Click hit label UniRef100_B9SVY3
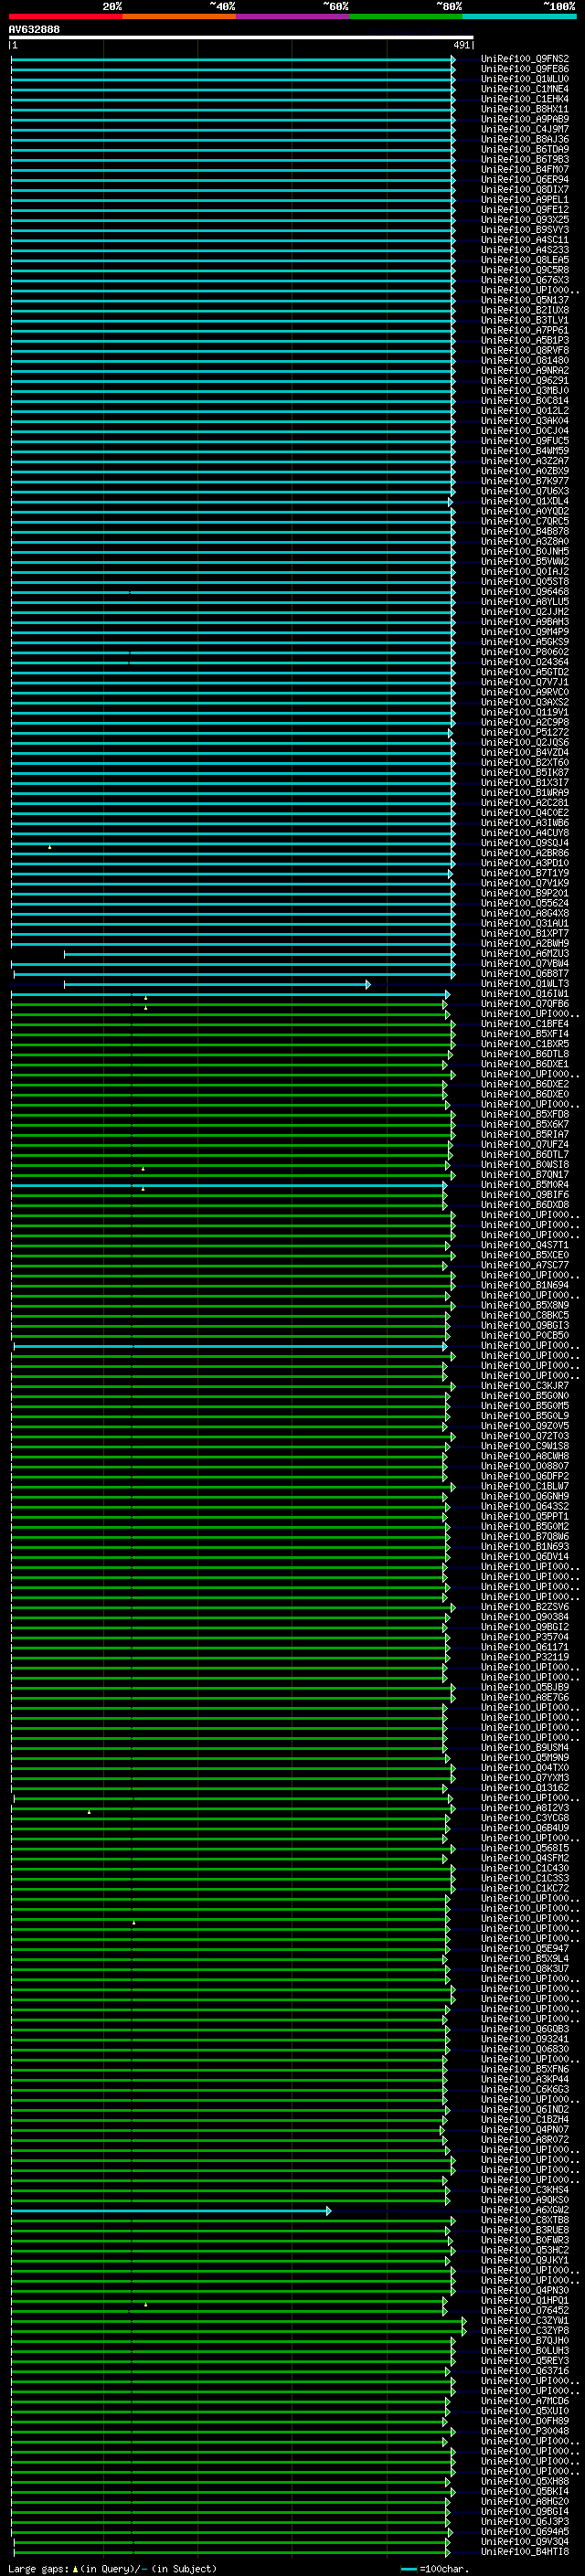Screen dimensions: 585x2576 point(525,230)
